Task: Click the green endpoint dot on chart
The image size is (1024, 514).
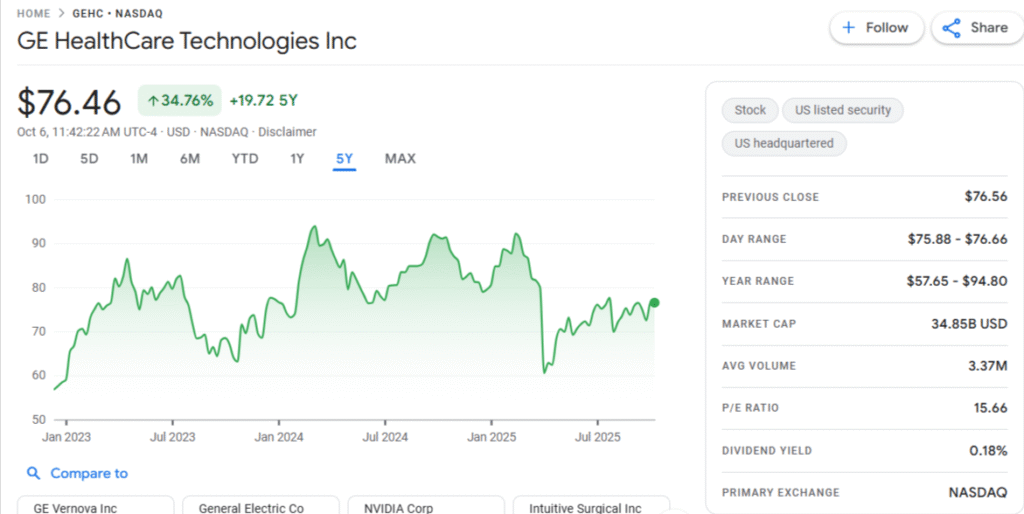Action: pos(655,303)
